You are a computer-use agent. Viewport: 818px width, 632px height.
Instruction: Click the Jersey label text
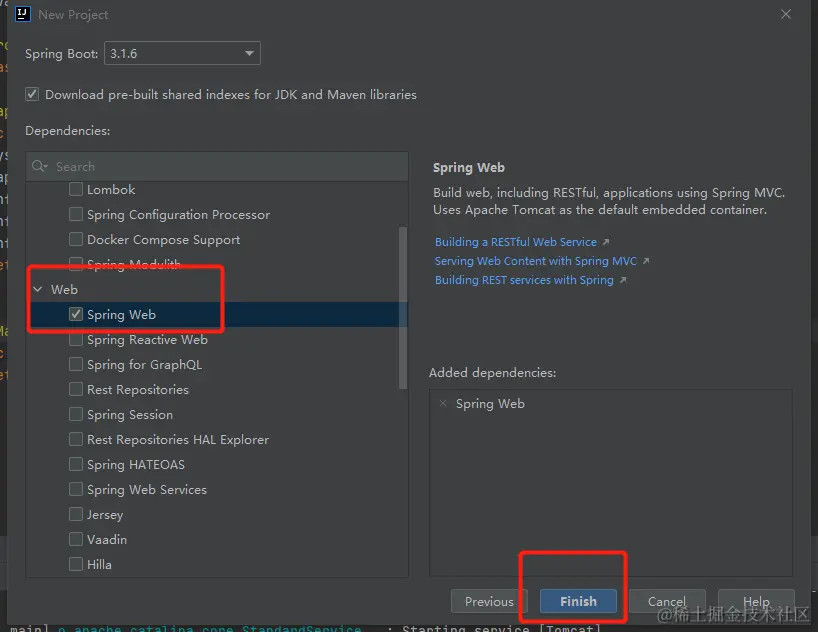coord(105,515)
